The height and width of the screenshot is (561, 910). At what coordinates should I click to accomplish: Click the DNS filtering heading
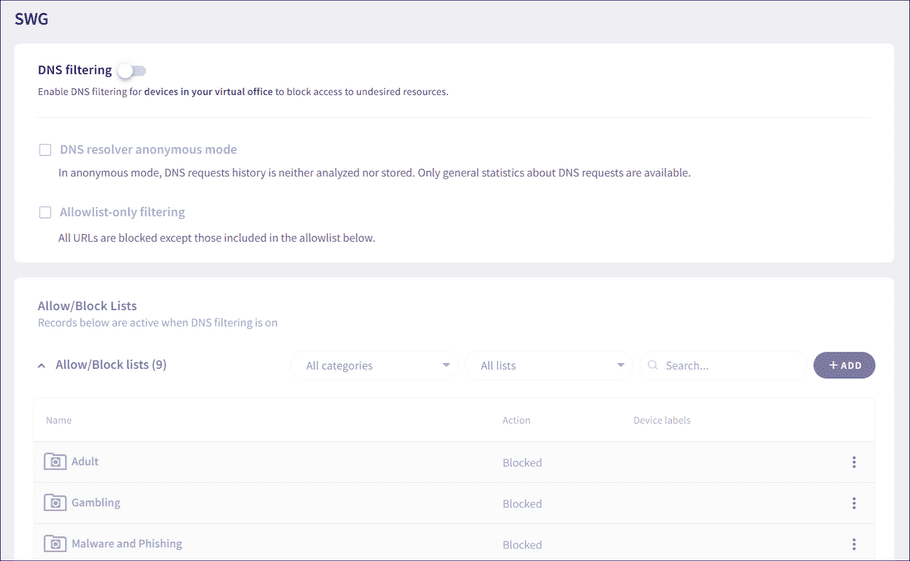coord(75,70)
